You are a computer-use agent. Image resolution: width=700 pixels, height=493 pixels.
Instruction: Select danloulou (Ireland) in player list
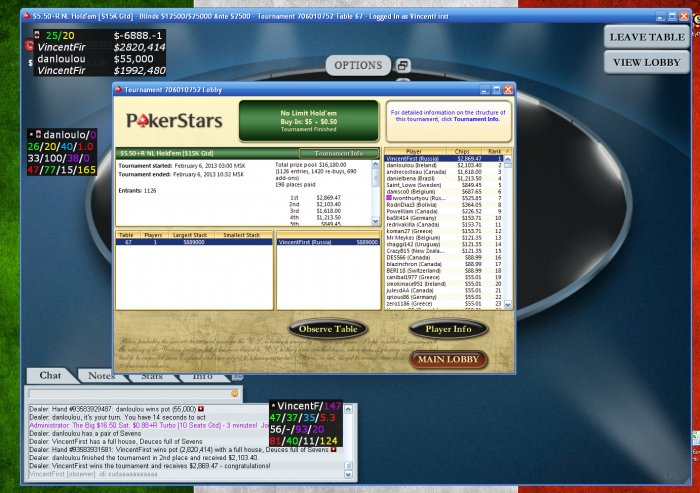click(444, 165)
